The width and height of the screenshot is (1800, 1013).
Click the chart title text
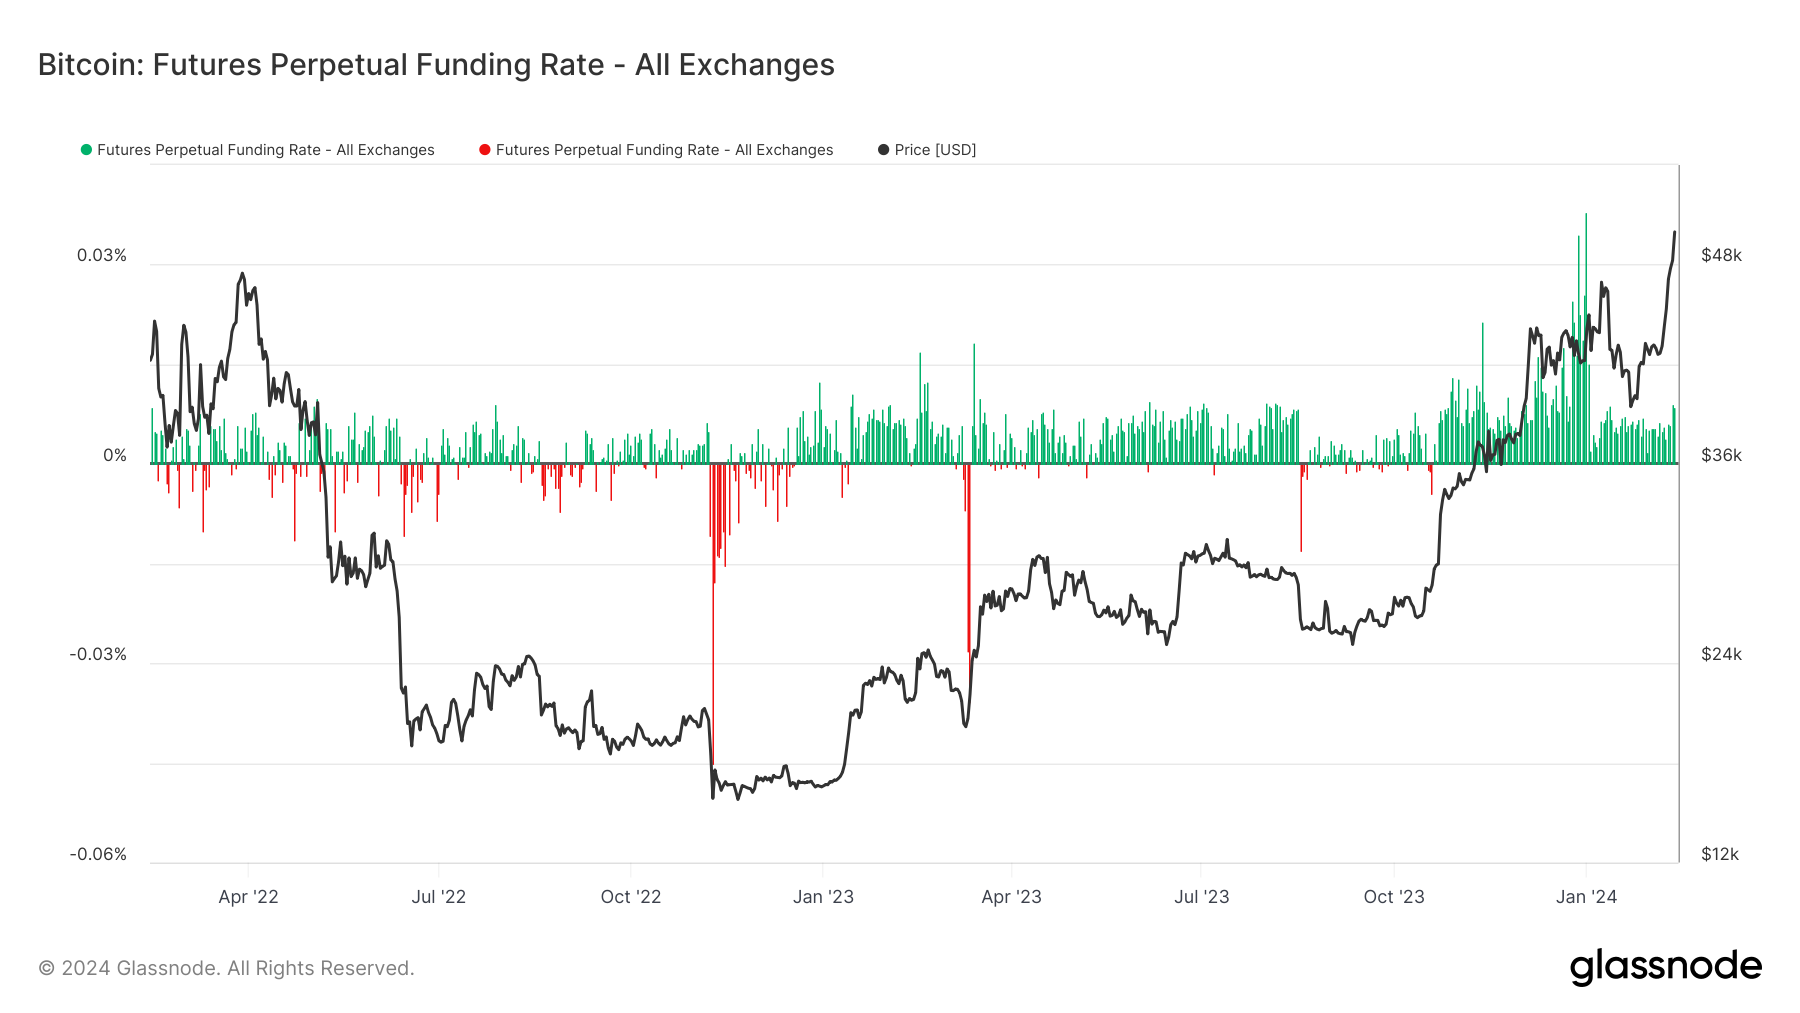pyautogui.click(x=436, y=65)
